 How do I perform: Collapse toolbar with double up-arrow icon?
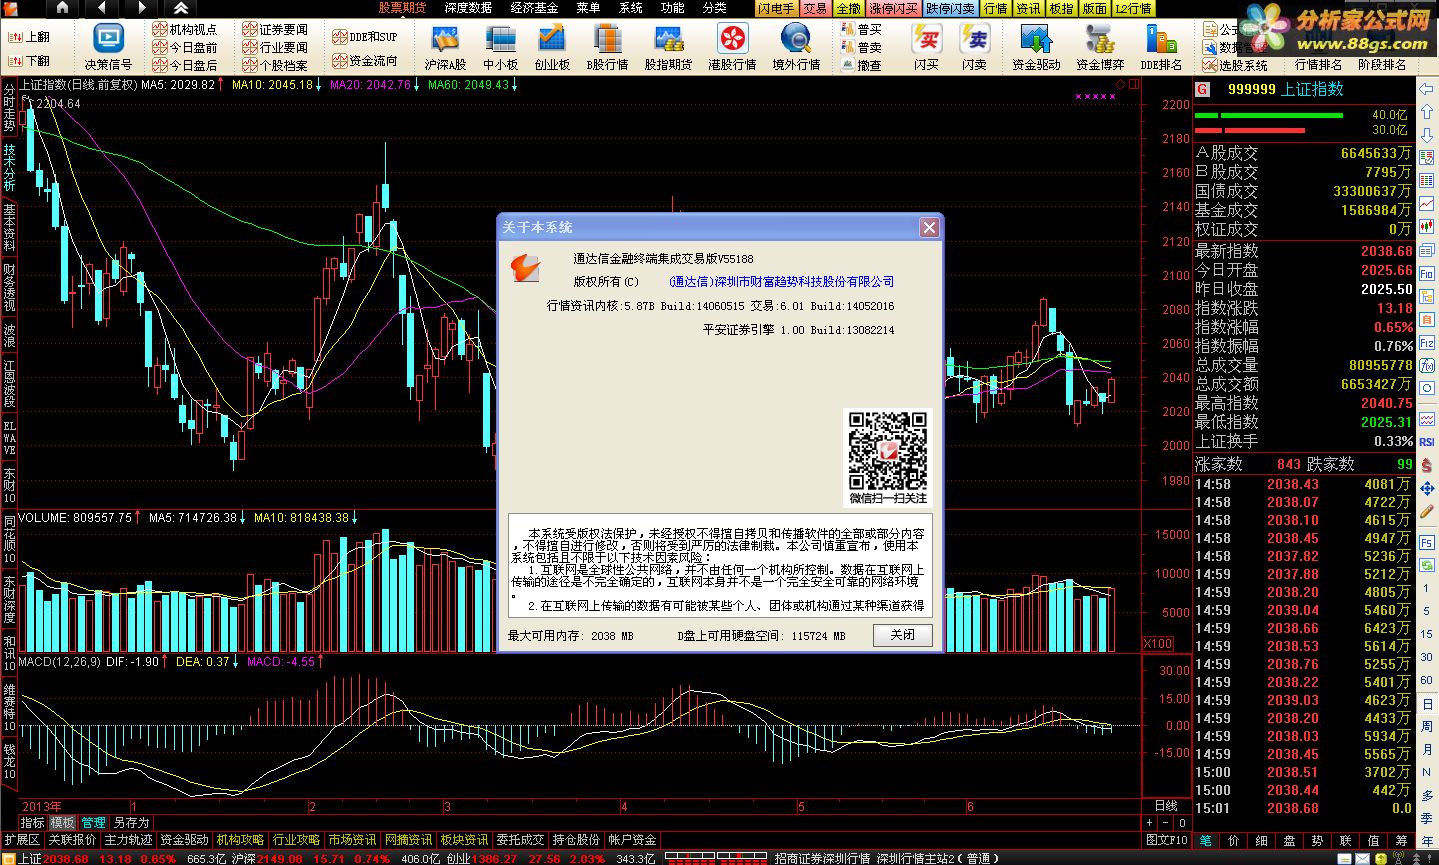point(181,8)
